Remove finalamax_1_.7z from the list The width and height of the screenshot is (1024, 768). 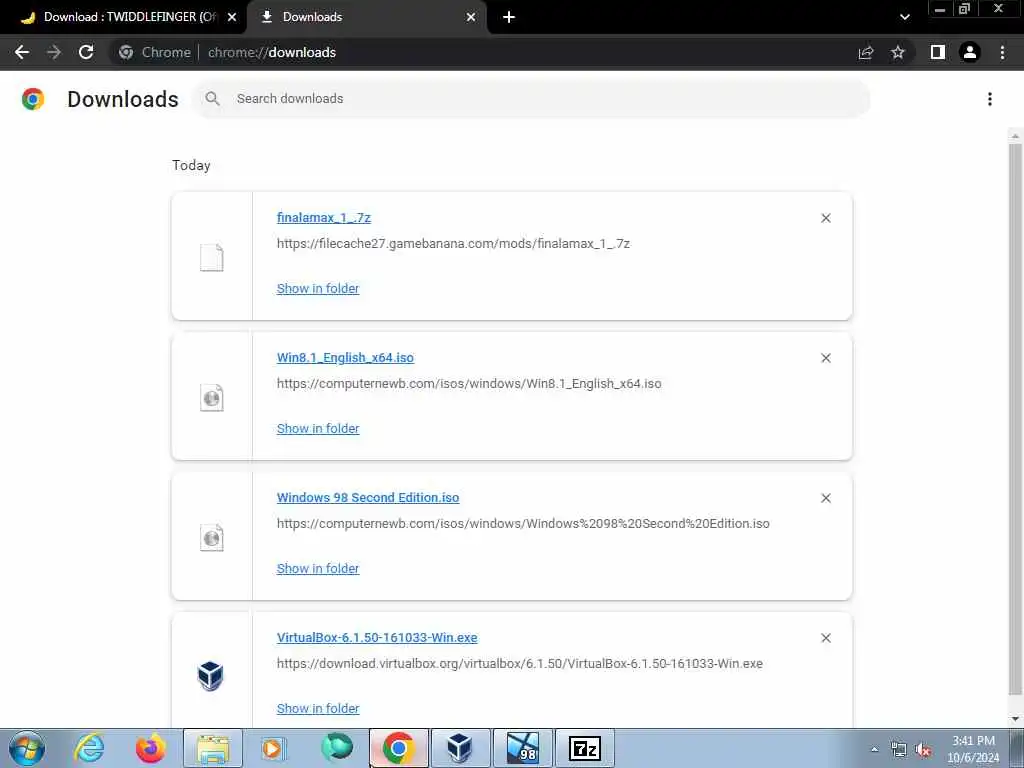click(x=826, y=218)
